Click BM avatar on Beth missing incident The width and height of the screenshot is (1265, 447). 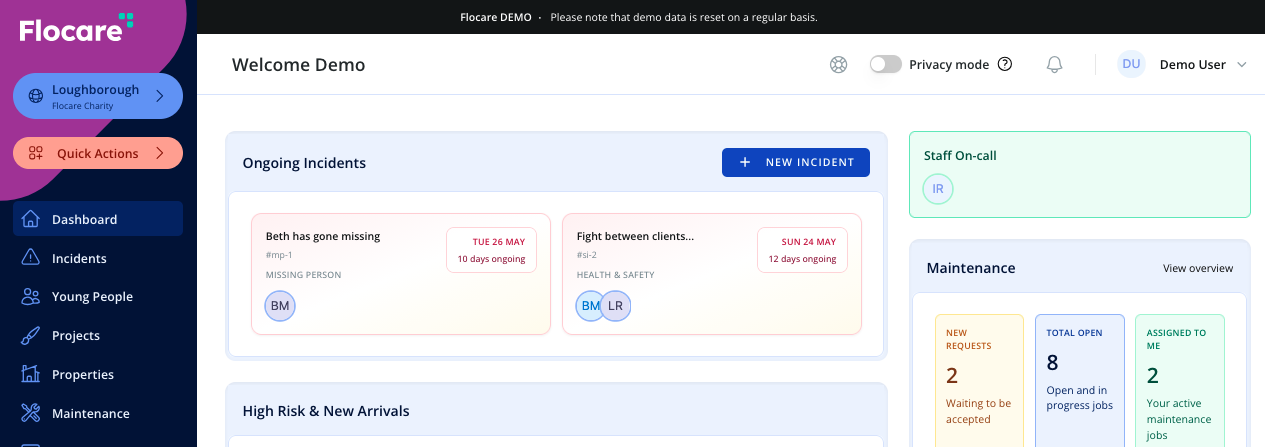280,306
